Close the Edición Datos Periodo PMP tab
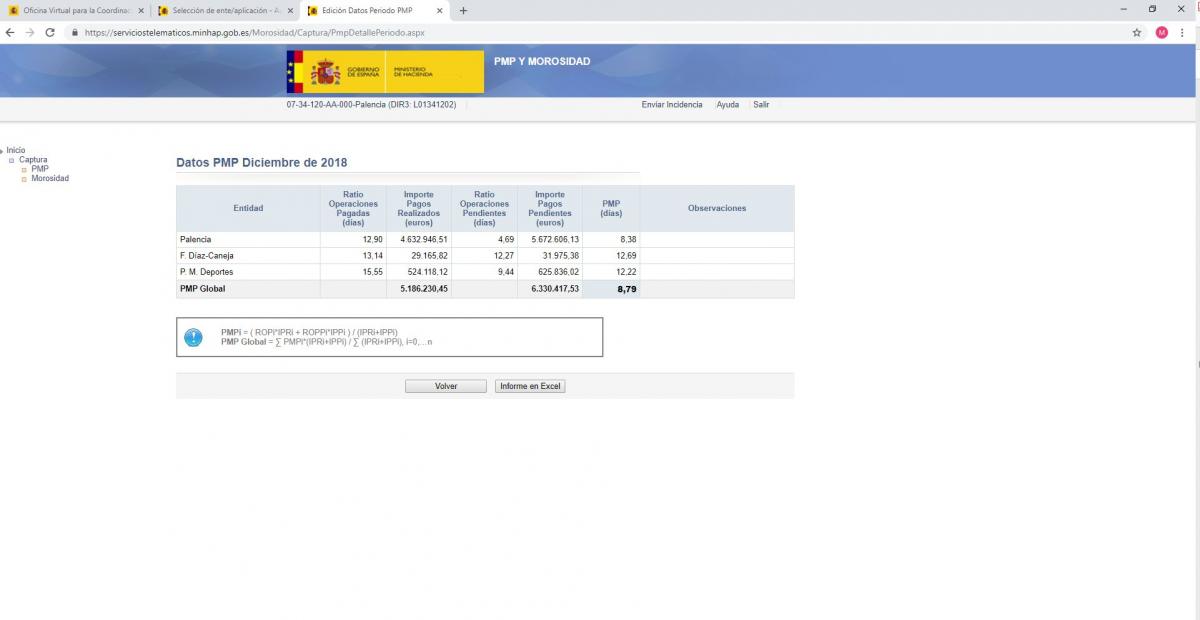Image resolution: width=1200 pixels, height=620 pixels. 440,10
